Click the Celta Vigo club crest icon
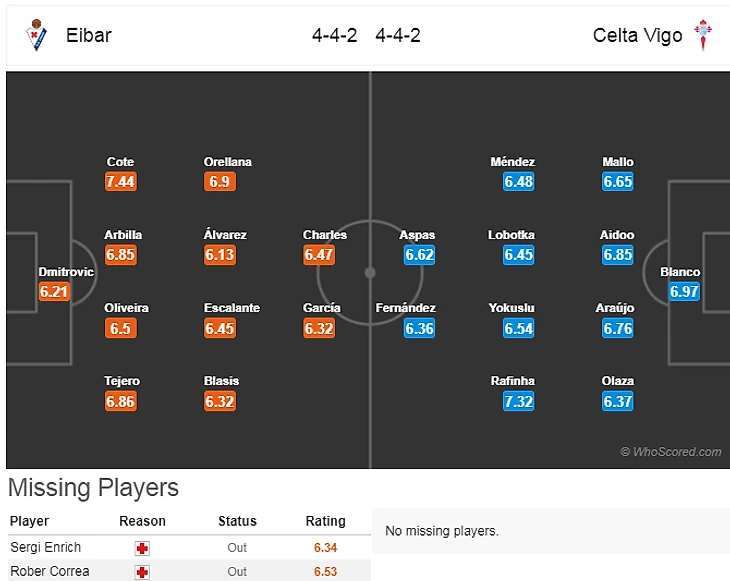Viewport: 730px width, 581px height. (702, 36)
